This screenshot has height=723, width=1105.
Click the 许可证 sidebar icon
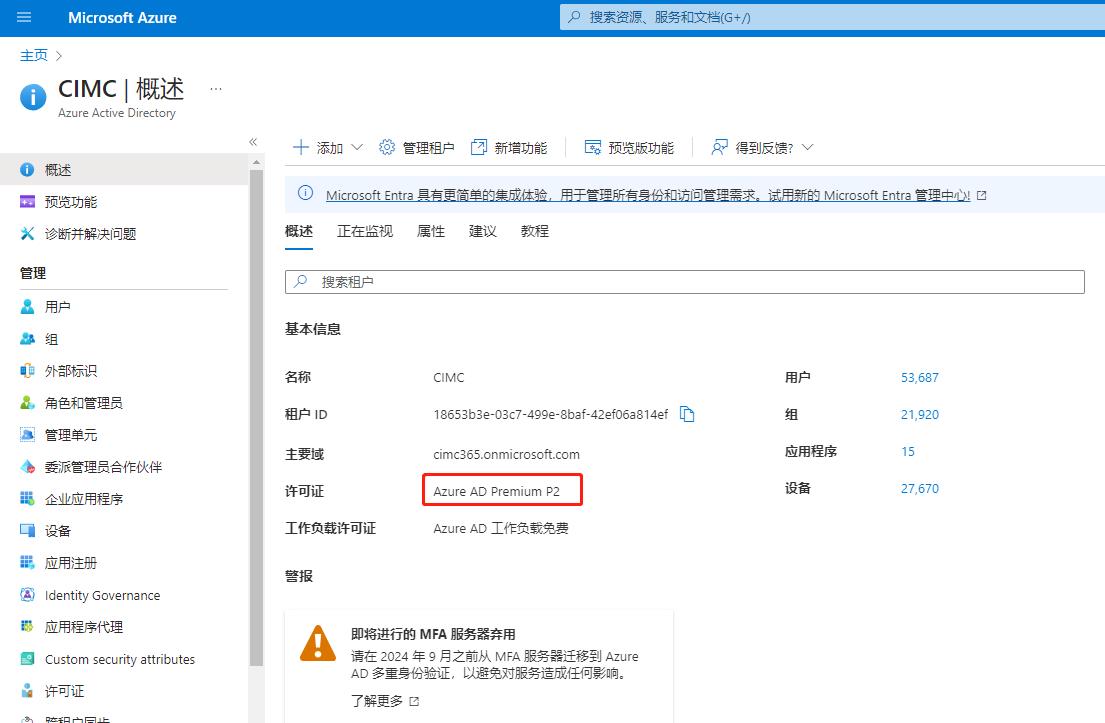click(27, 691)
